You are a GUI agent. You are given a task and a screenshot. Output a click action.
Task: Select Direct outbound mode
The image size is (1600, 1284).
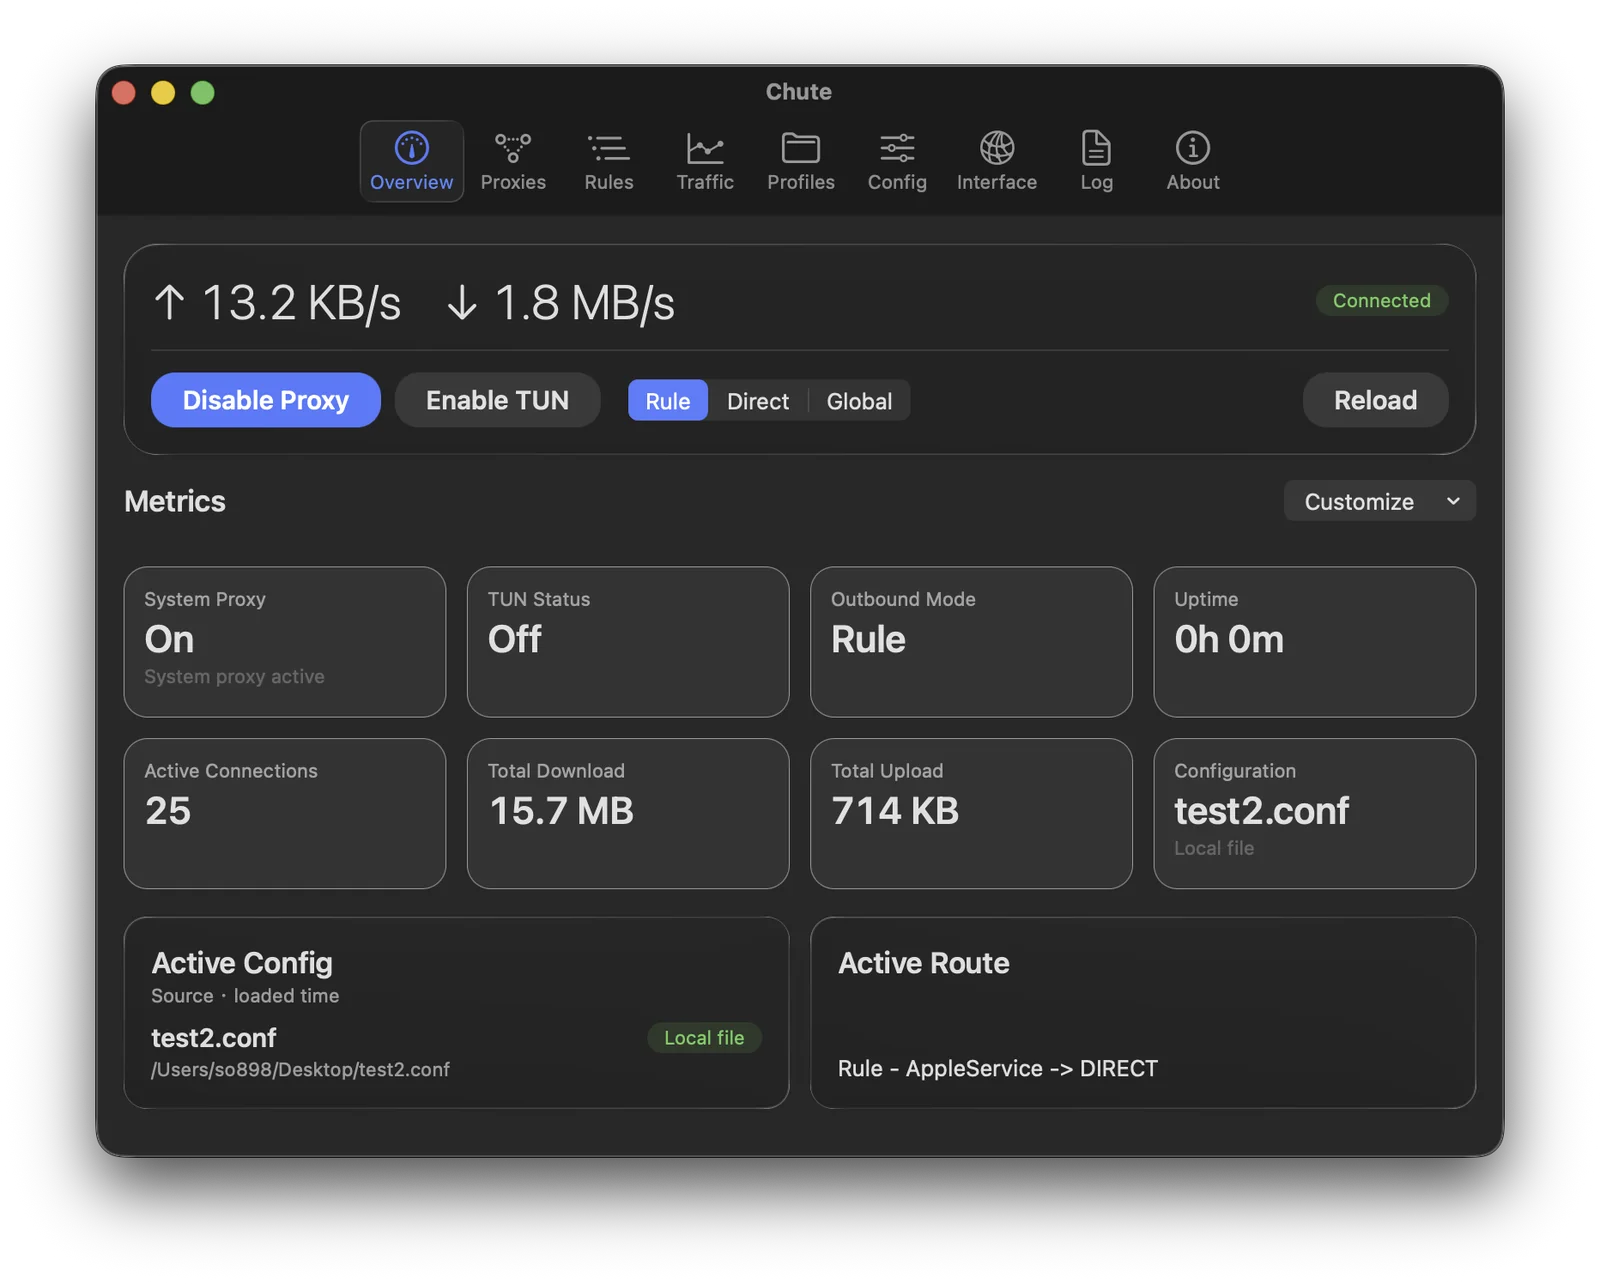(757, 401)
